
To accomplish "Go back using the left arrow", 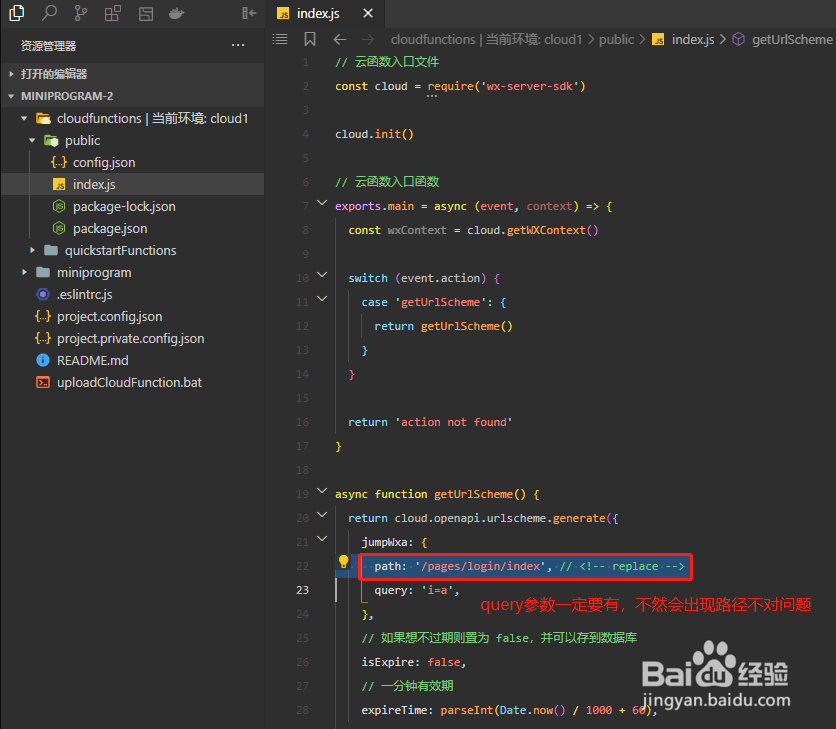I will point(340,39).
